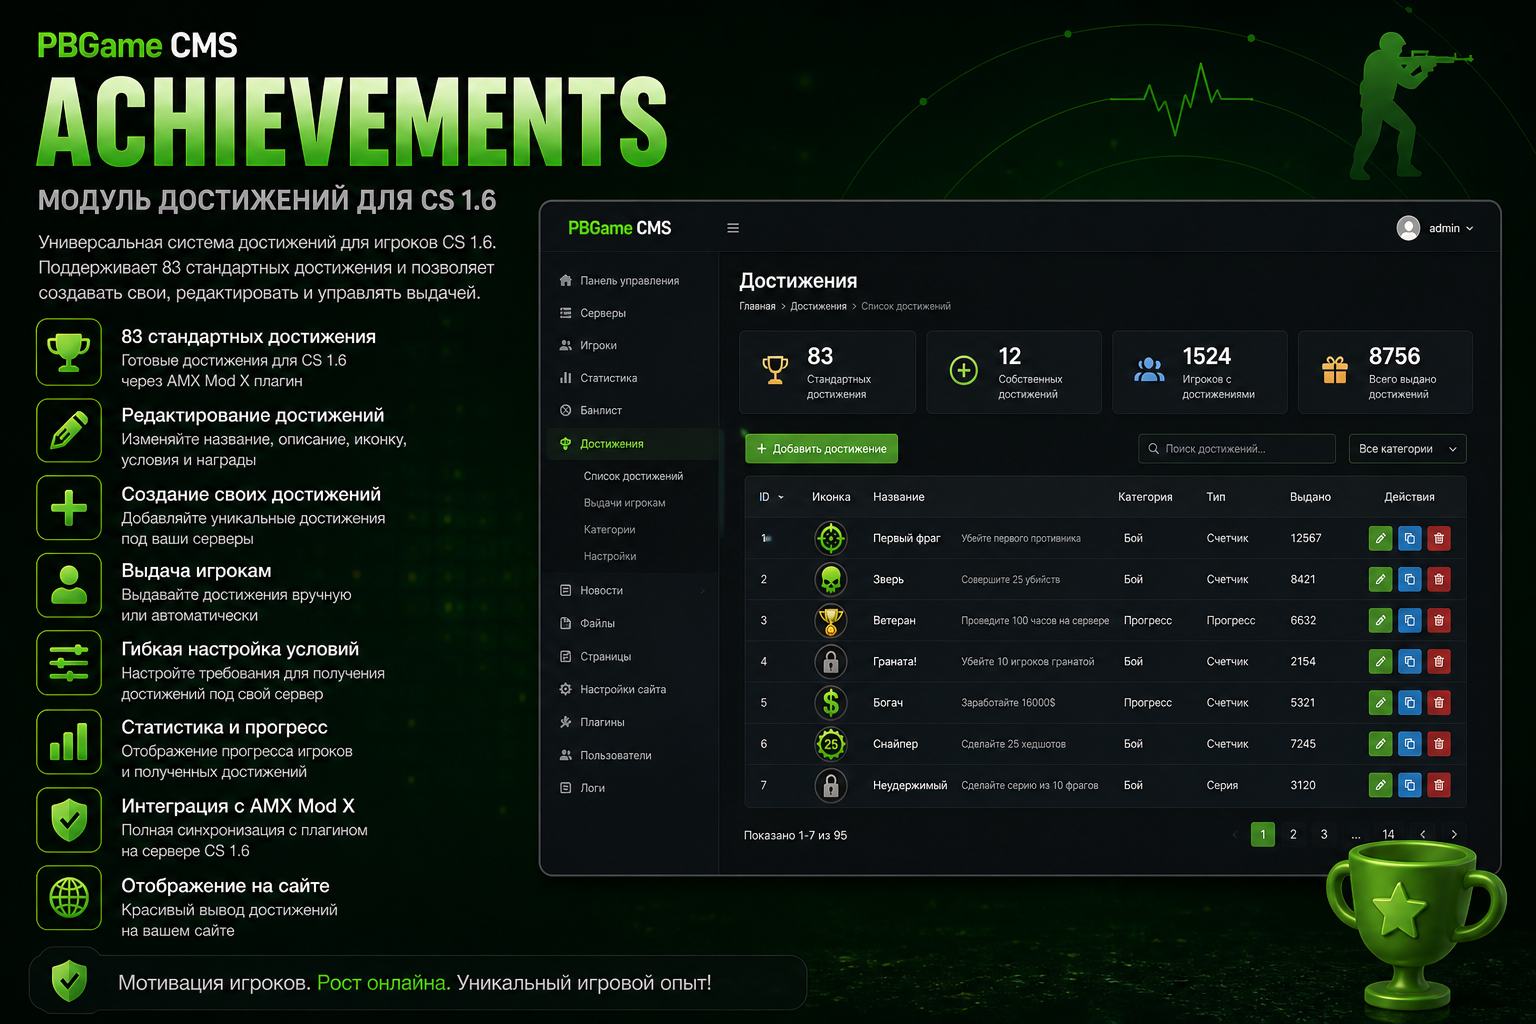Click the Ветеран trophy badge icon
The image size is (1536, 1024).
(830, 620)
